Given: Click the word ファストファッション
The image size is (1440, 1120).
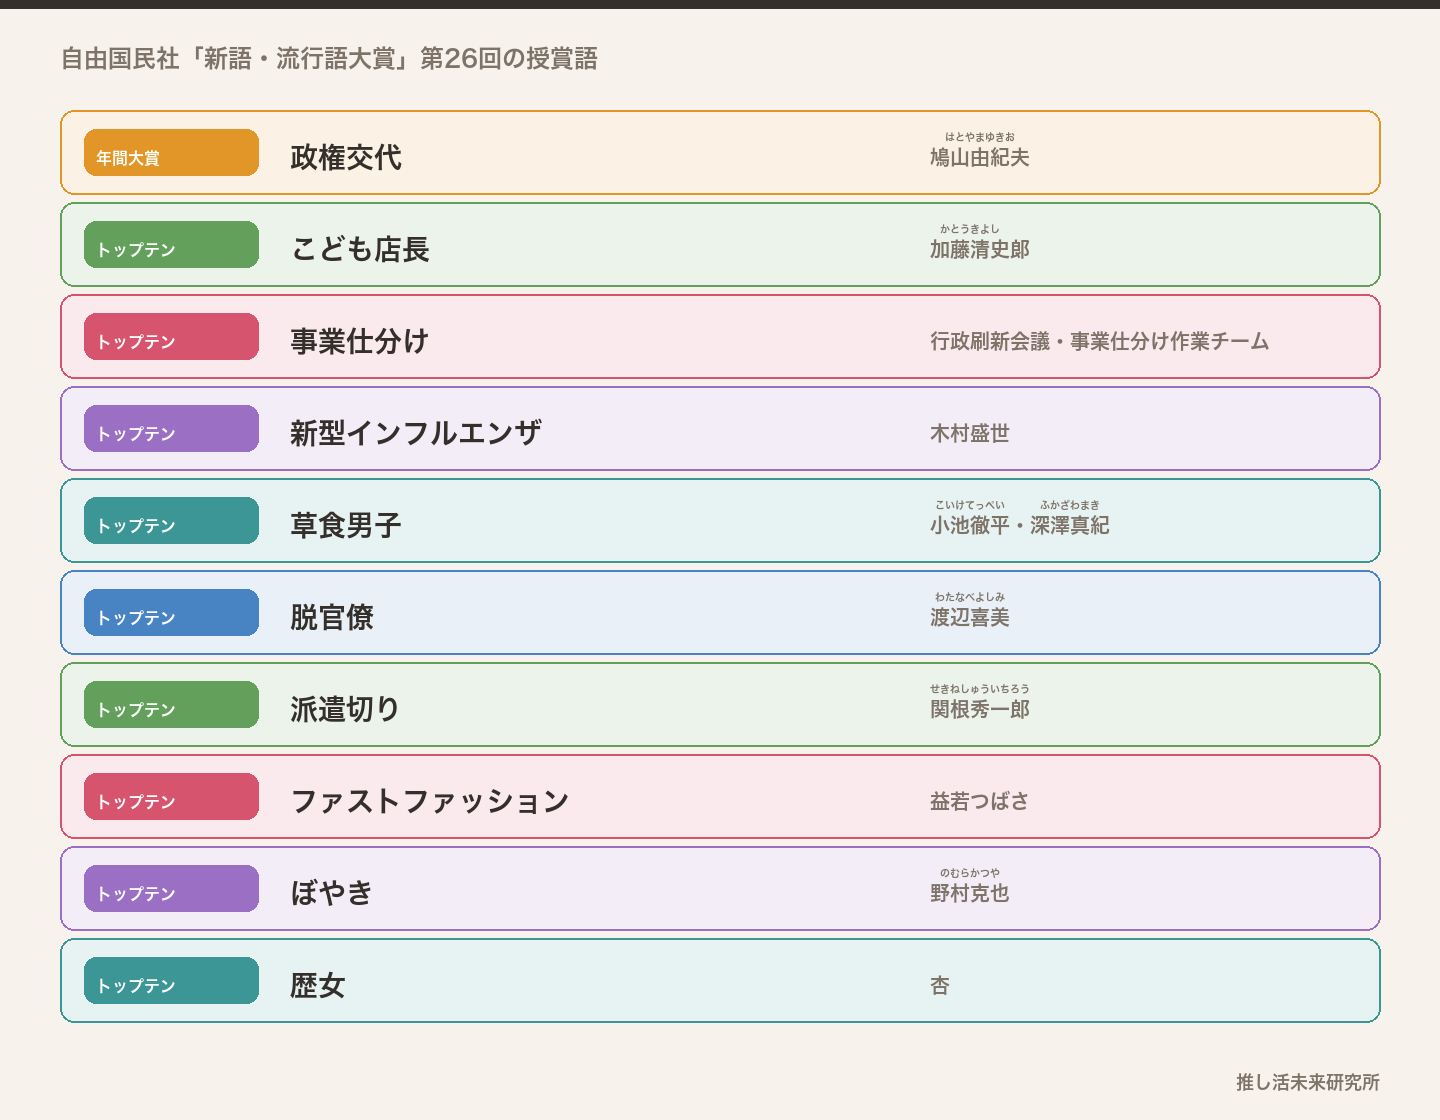Looking at the screenshot, I should (430, 801).
